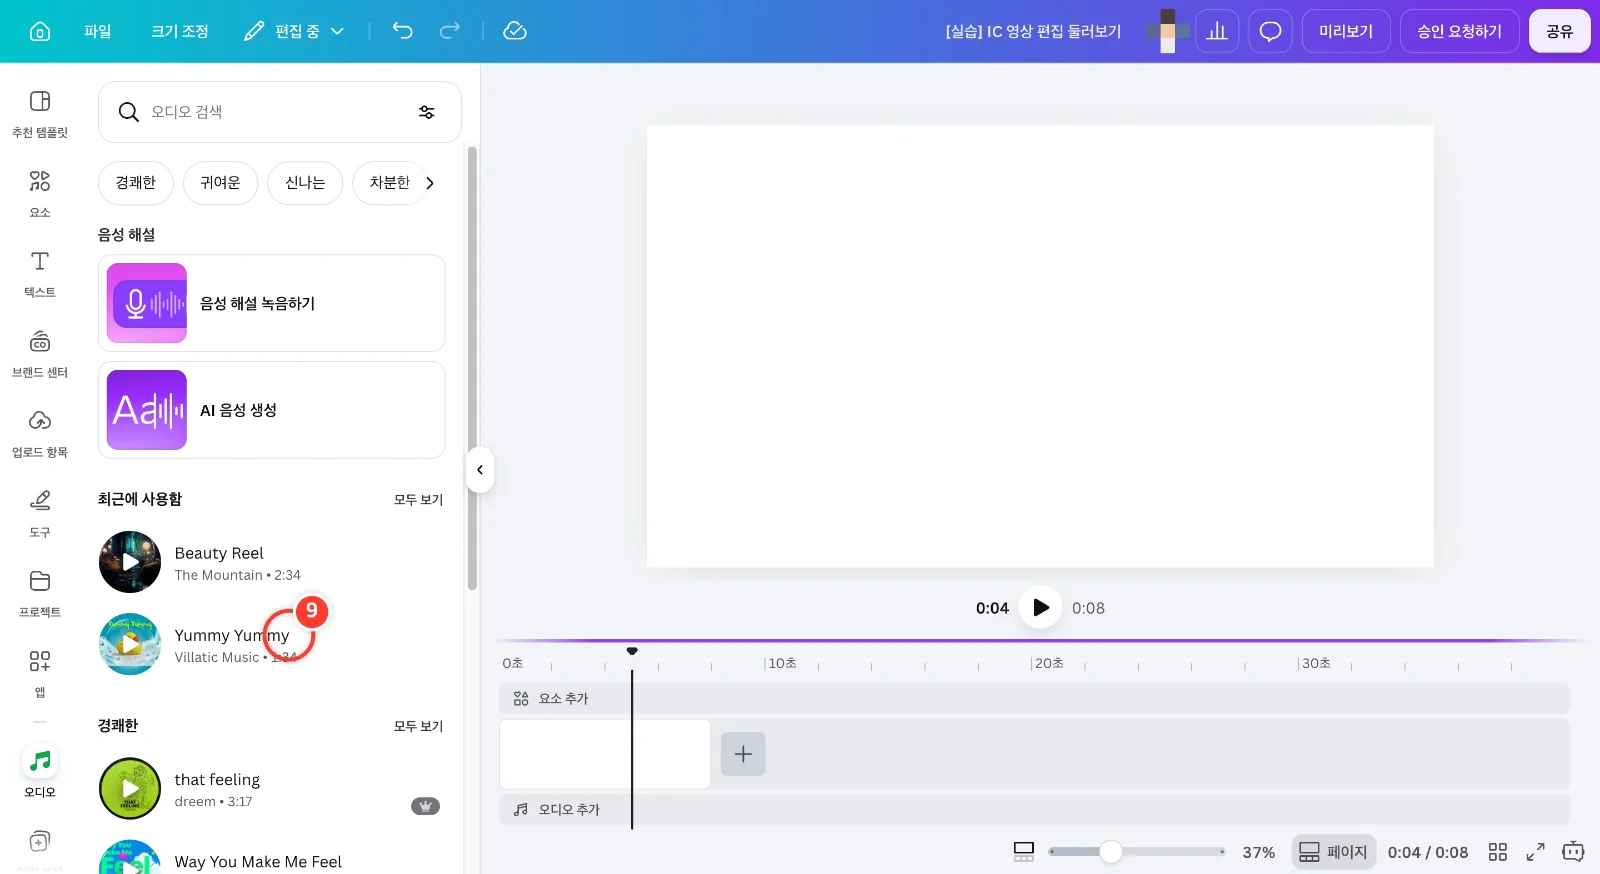The width and height of the screenshot is (1600, 874).
Task: Open 브랜드 센터 panel
Action: coord(40,353)
